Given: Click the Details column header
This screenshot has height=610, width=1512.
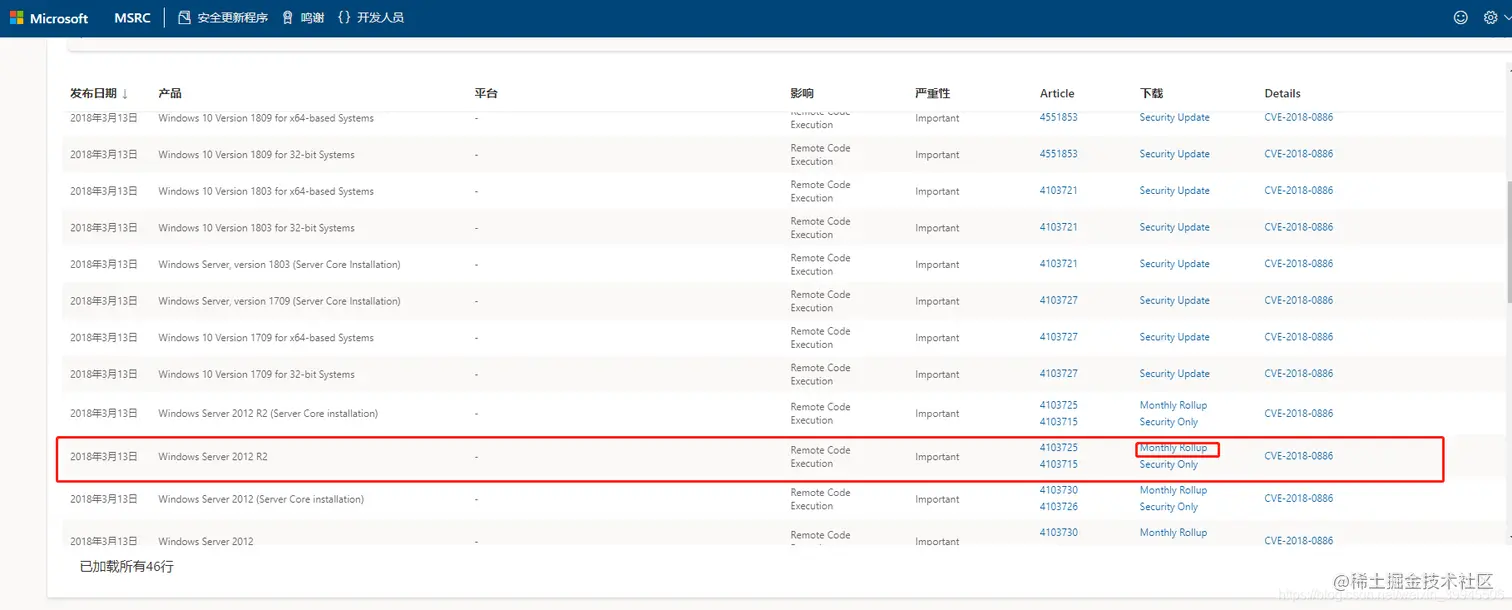Looking at the screenshot, I should click(1283, 93).
